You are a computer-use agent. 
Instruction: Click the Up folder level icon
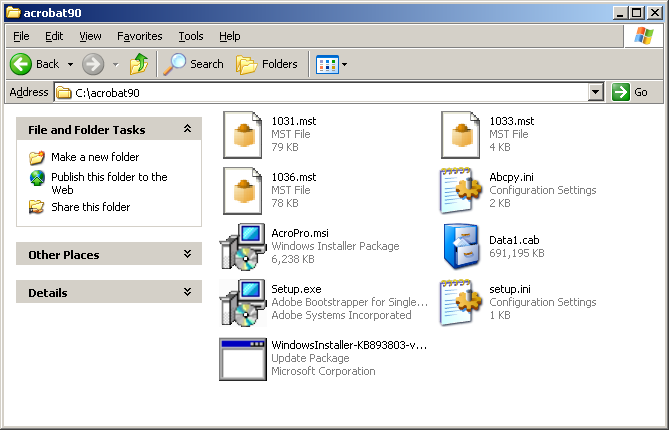tap(139, 64)
